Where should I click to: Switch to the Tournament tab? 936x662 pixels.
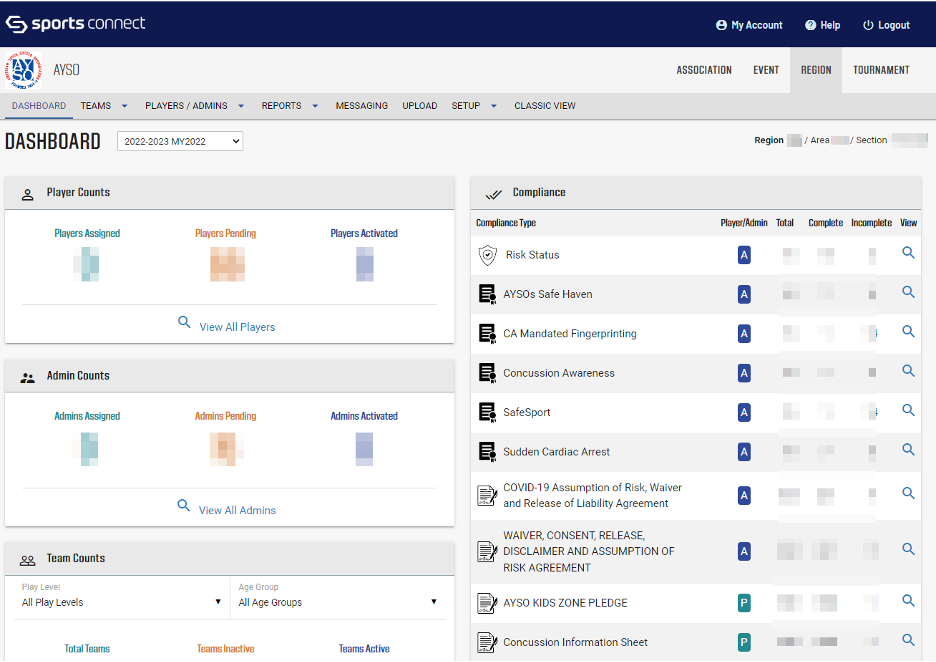[x=880, y=70]
